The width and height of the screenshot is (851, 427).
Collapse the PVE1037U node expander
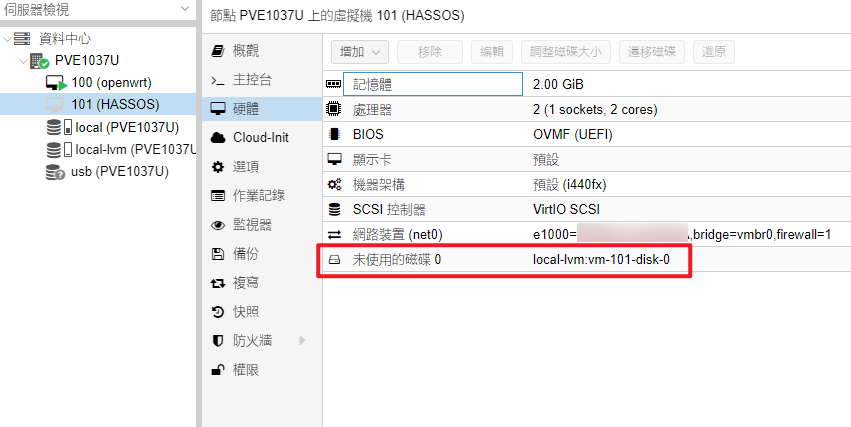22,61
